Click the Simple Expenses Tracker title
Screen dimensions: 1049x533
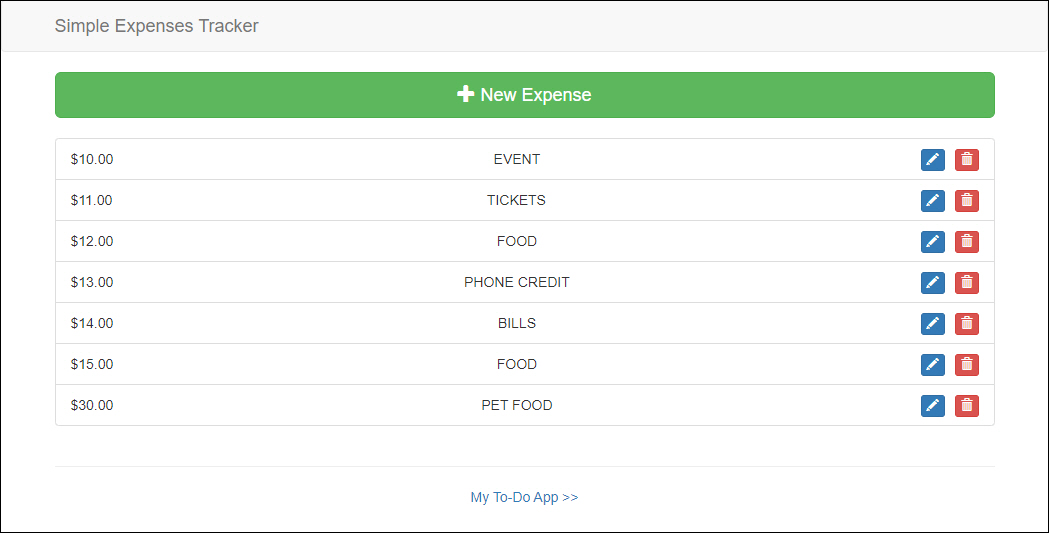pyautogui.click(x=157, y=25)
